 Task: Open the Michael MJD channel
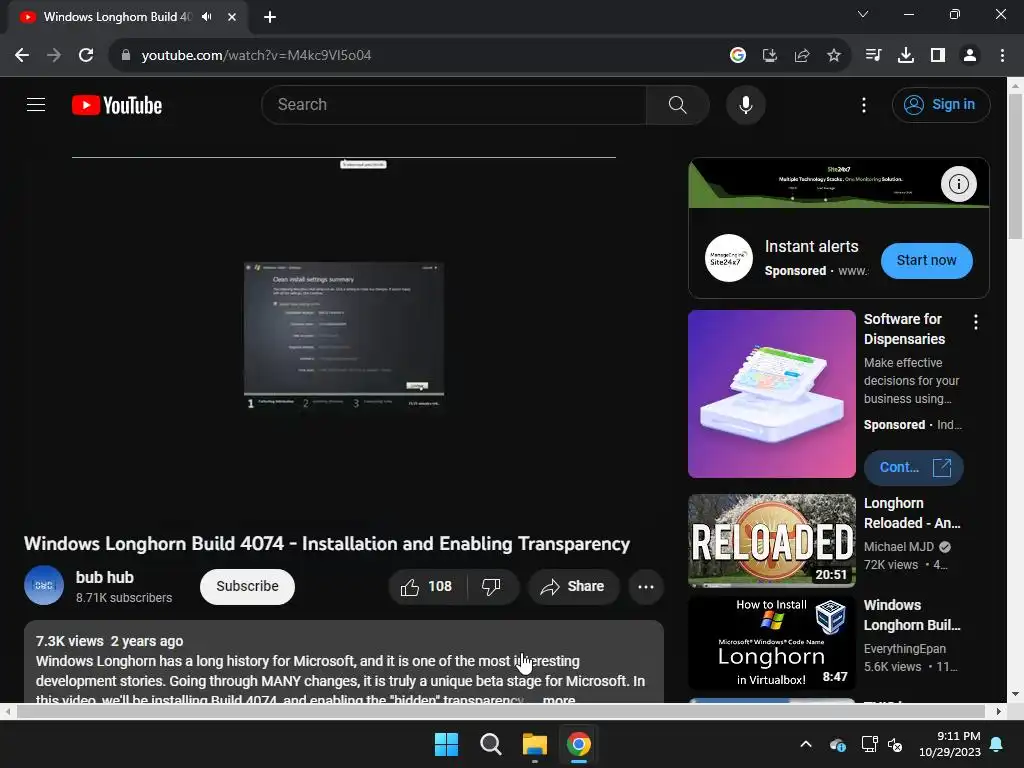(x=899, y=547)
